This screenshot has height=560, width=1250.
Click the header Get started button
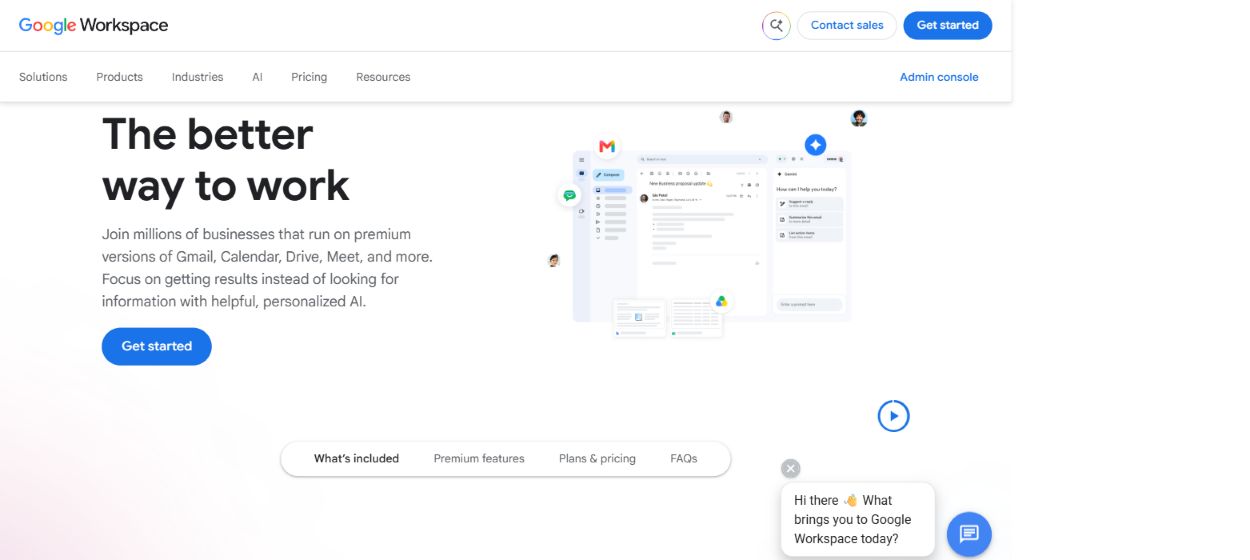click(947, 26)
